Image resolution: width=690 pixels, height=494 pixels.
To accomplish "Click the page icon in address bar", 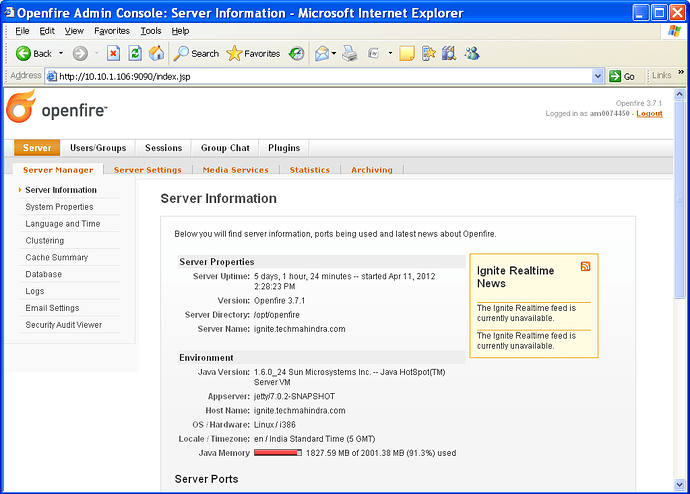I will point(52,76).
